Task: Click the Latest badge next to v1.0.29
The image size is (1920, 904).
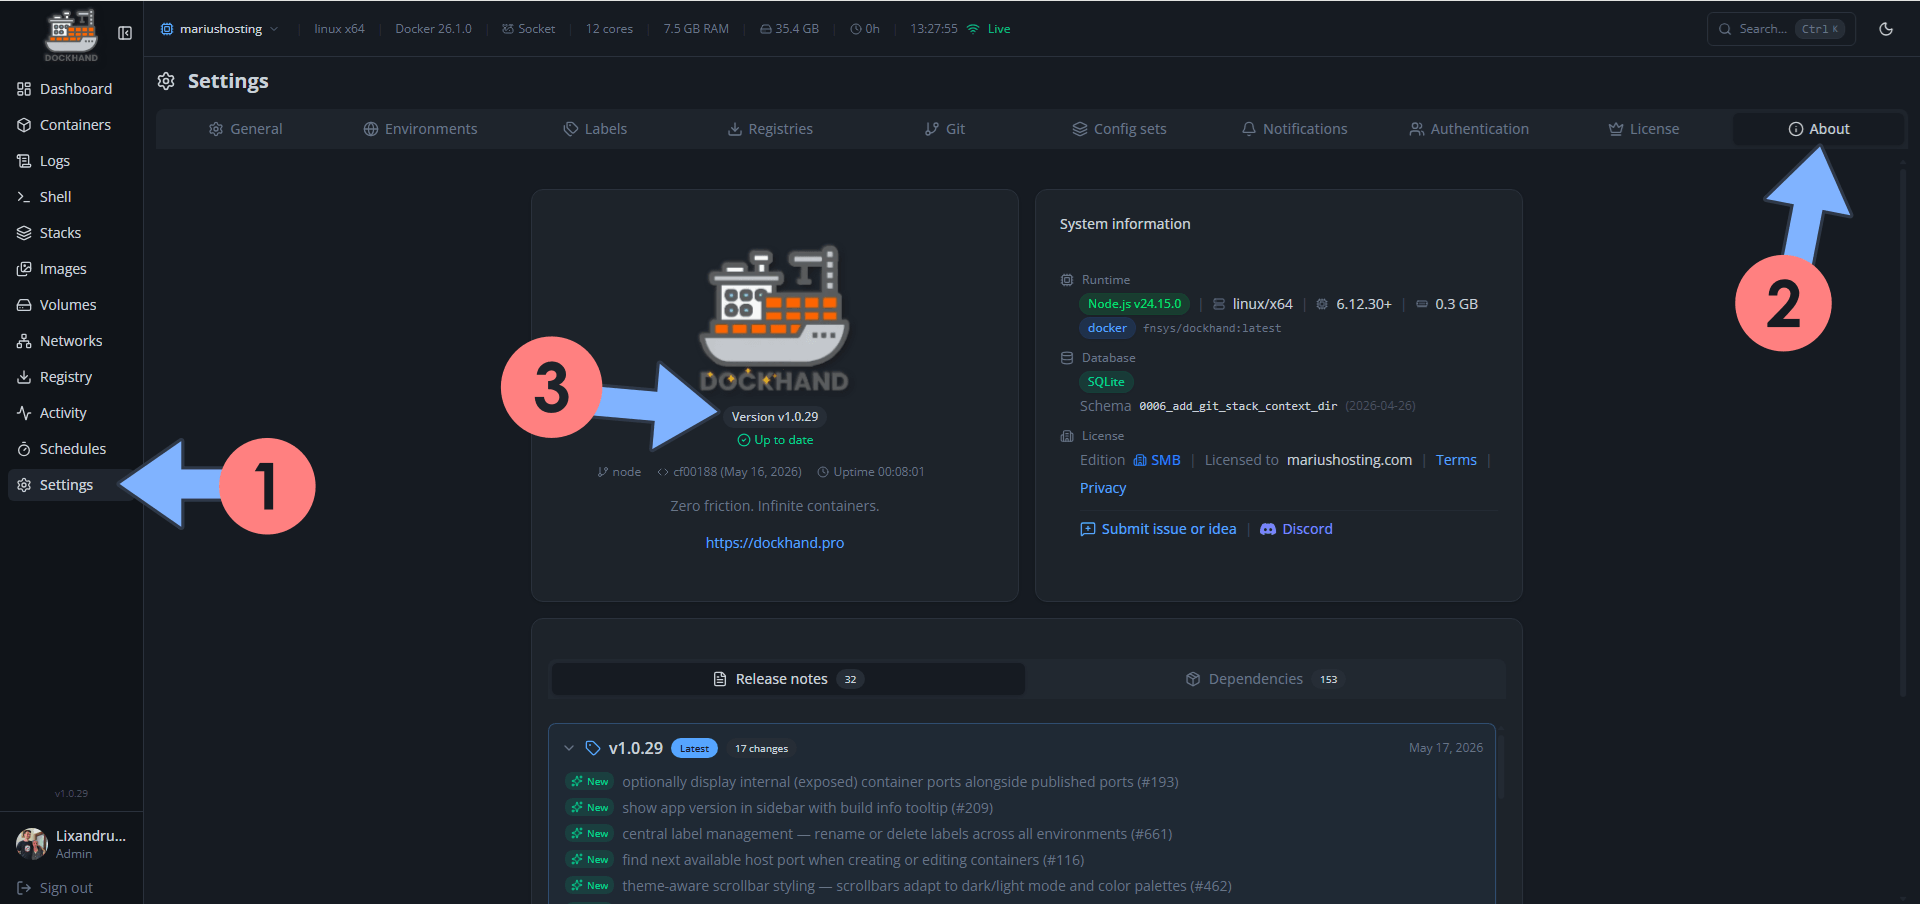Action: tap(694, 748)
